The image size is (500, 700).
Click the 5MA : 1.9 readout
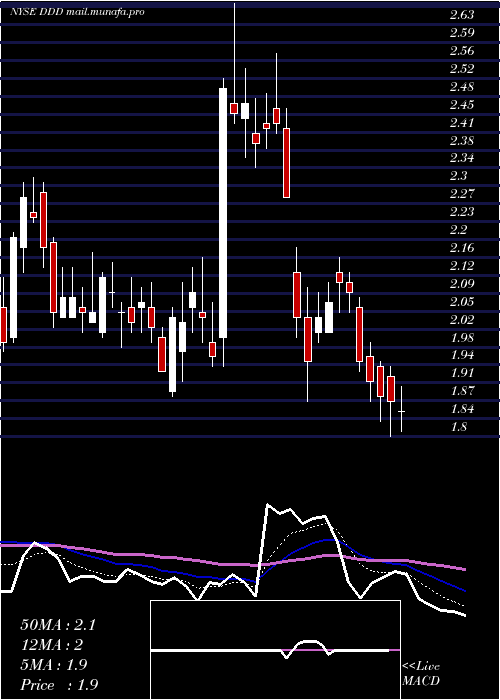[55, 665]
